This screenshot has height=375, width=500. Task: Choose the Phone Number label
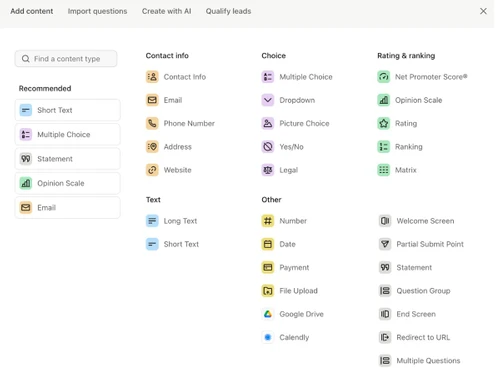pos(189,124)
